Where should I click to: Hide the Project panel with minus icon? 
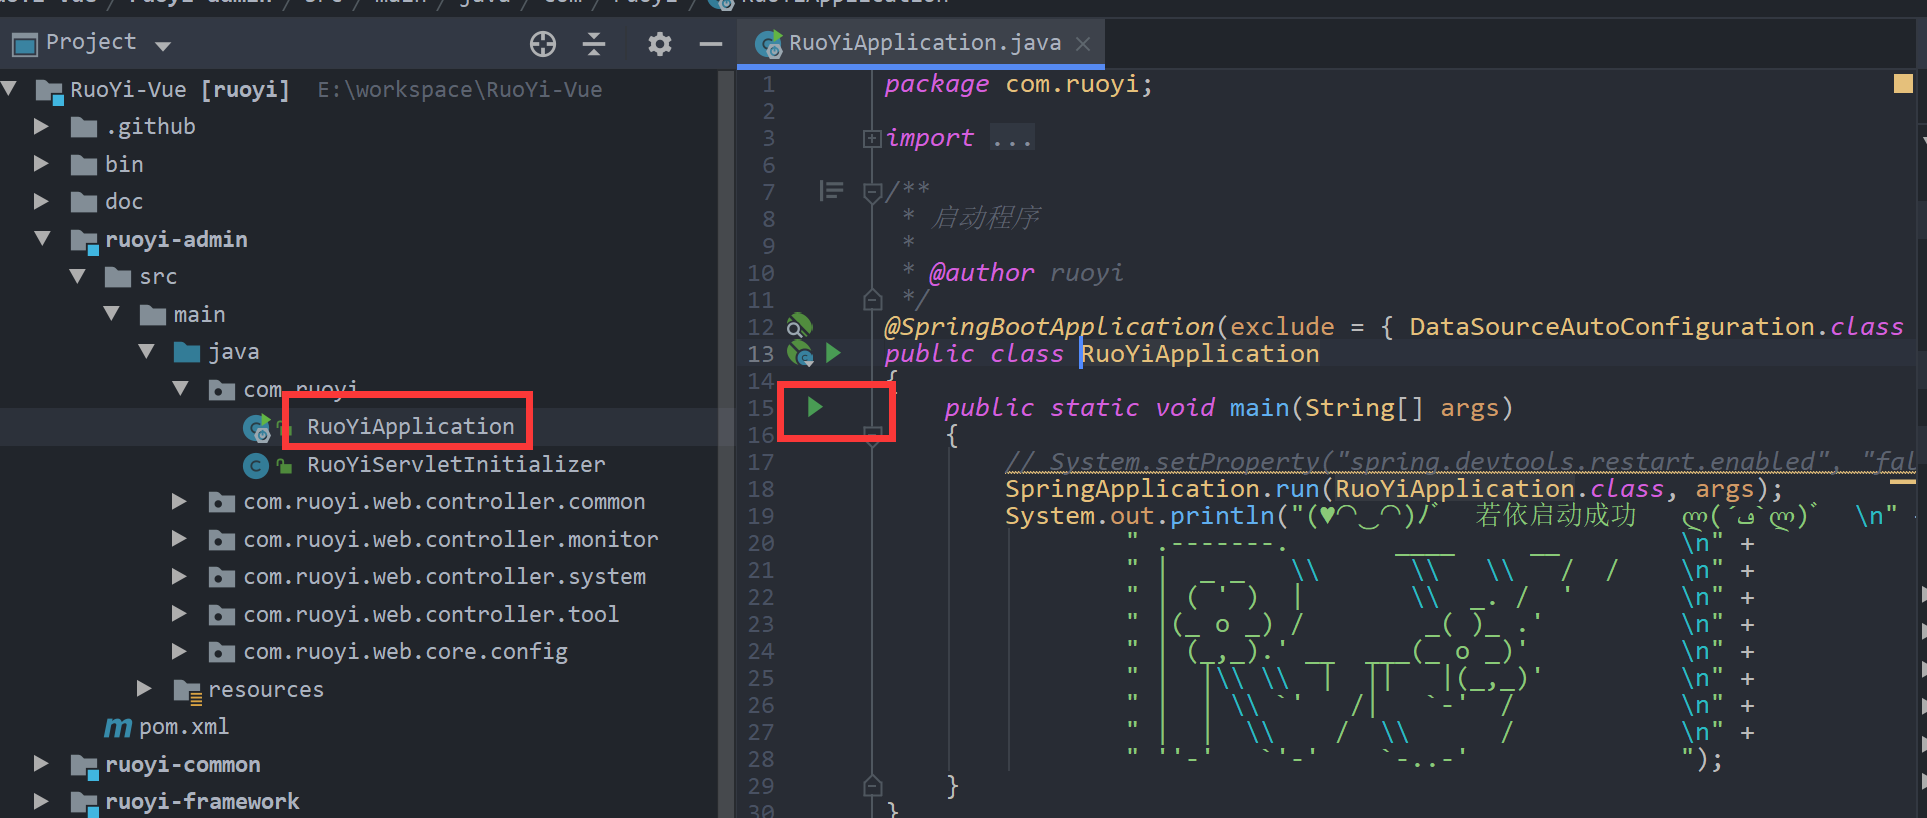coord(711,43)
